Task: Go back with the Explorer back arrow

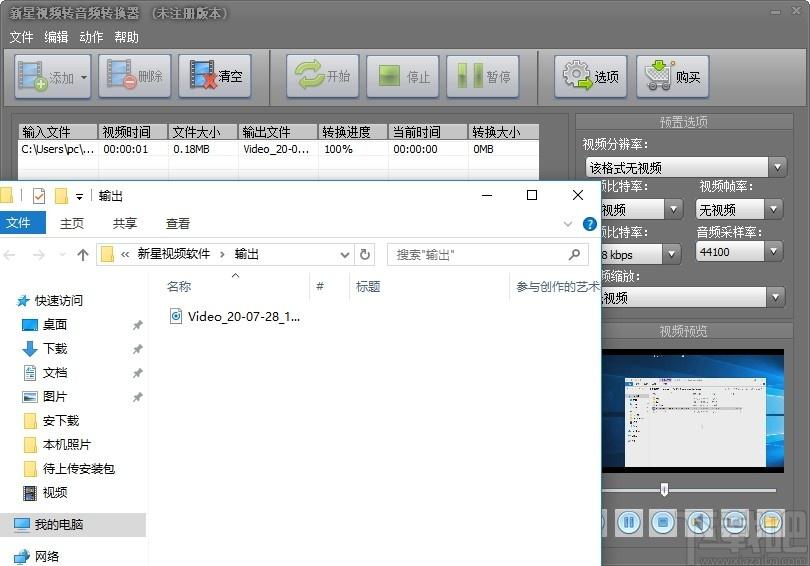Action: coord(9,255)
